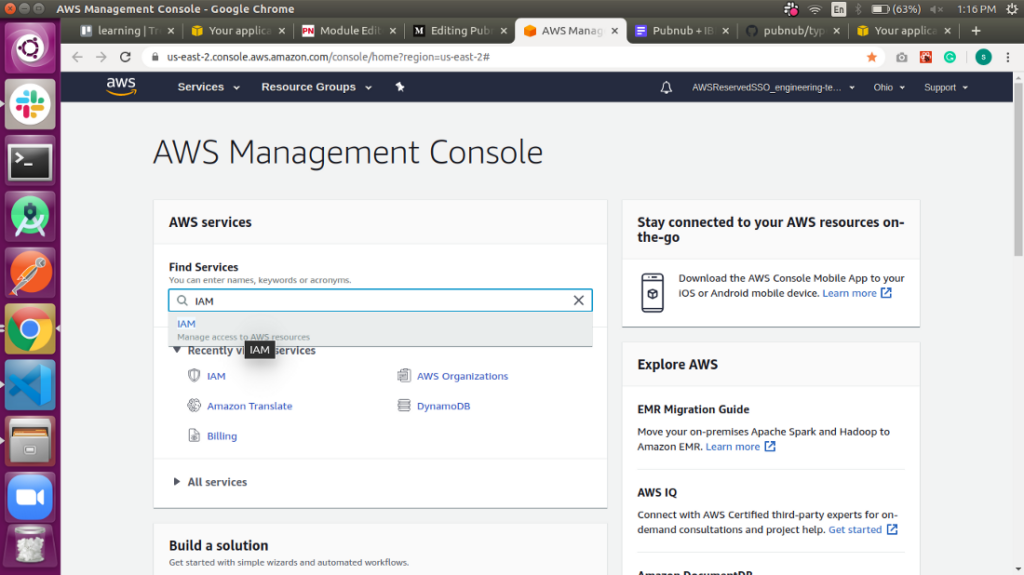This screenshot has height=575, width=1024.
Task: Open the IAM recently visited link
Action: [x=216, y=376]
